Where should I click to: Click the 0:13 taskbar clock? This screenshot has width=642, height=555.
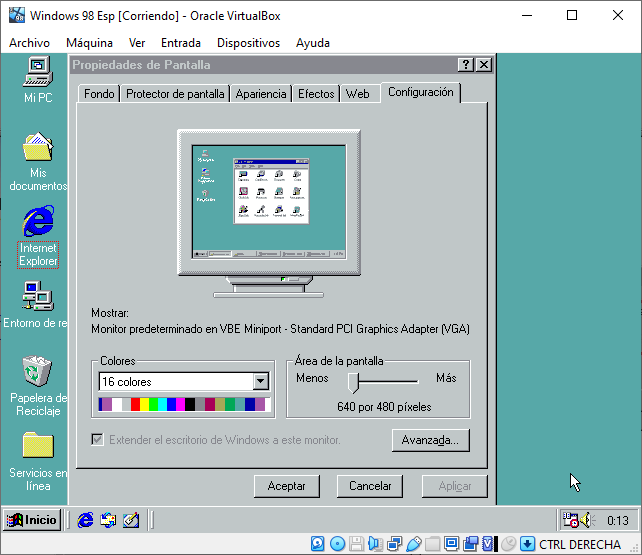(617, 521)
